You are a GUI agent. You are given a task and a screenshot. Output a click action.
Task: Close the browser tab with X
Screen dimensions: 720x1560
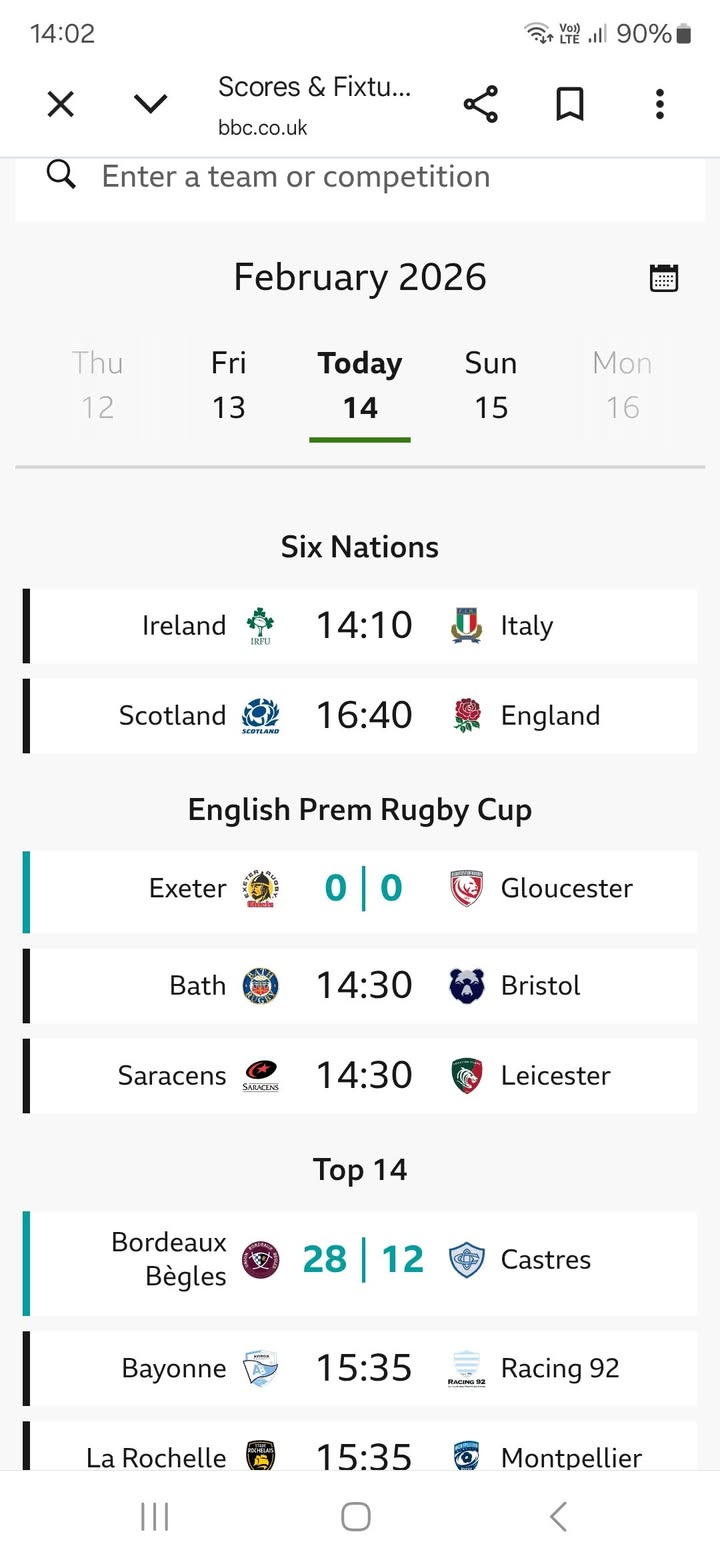[x=61, y=104]
